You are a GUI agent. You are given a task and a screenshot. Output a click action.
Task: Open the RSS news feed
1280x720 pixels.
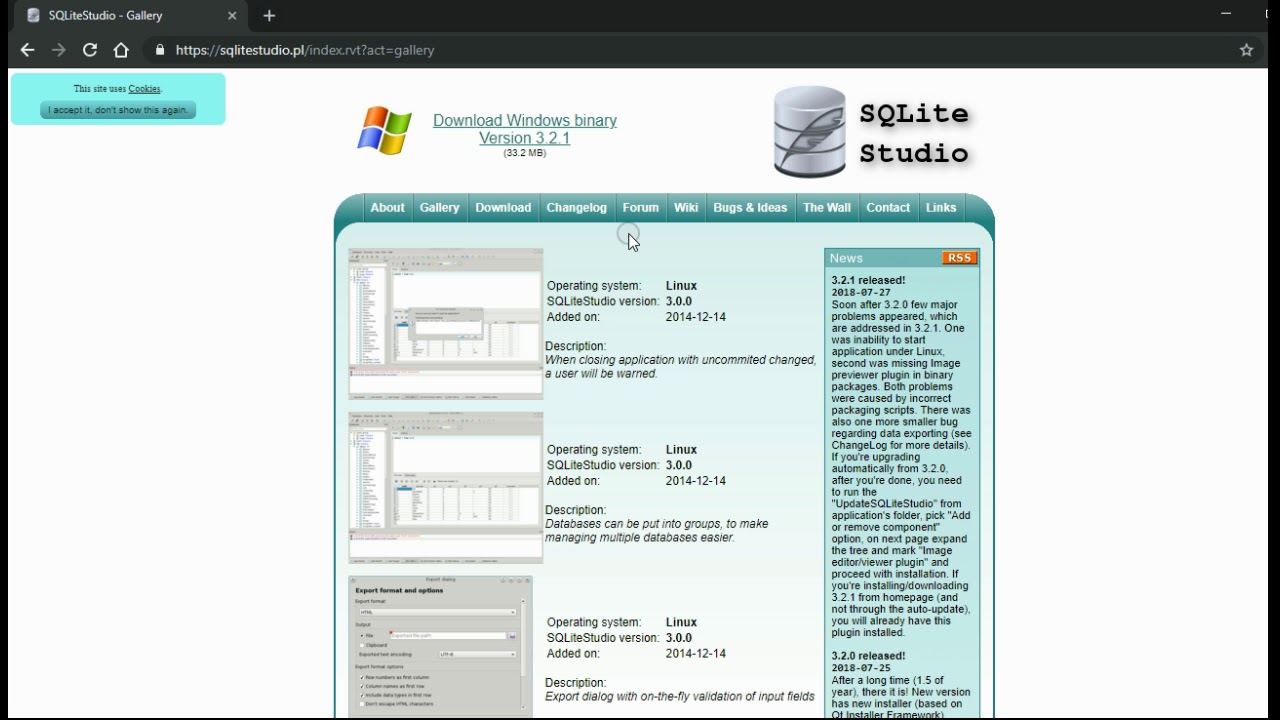959,258
